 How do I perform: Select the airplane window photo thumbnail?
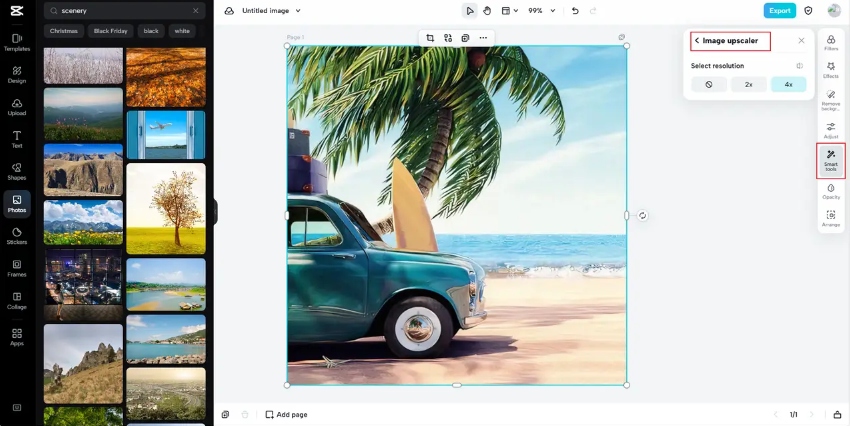click(166, 135)
